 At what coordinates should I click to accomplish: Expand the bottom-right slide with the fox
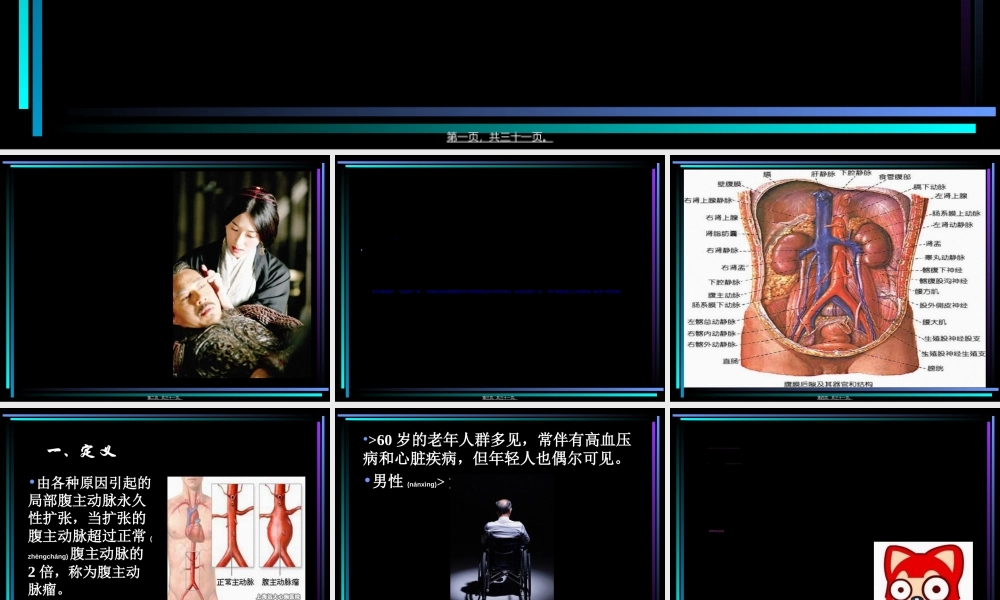click(835, 505)
